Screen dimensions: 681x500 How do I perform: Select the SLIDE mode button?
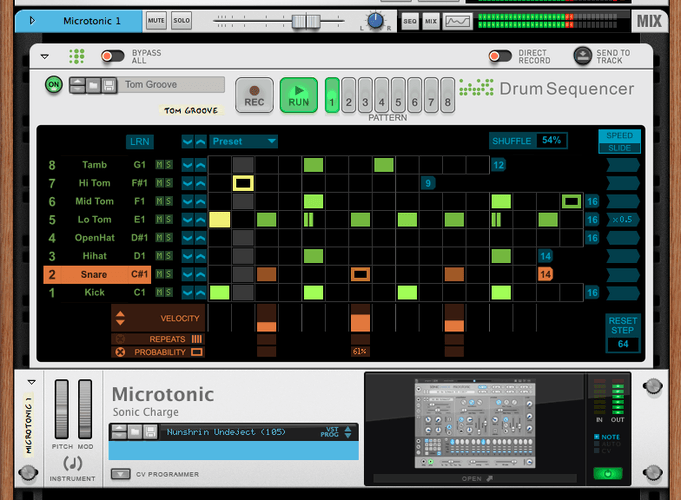[x=619, y=148]
